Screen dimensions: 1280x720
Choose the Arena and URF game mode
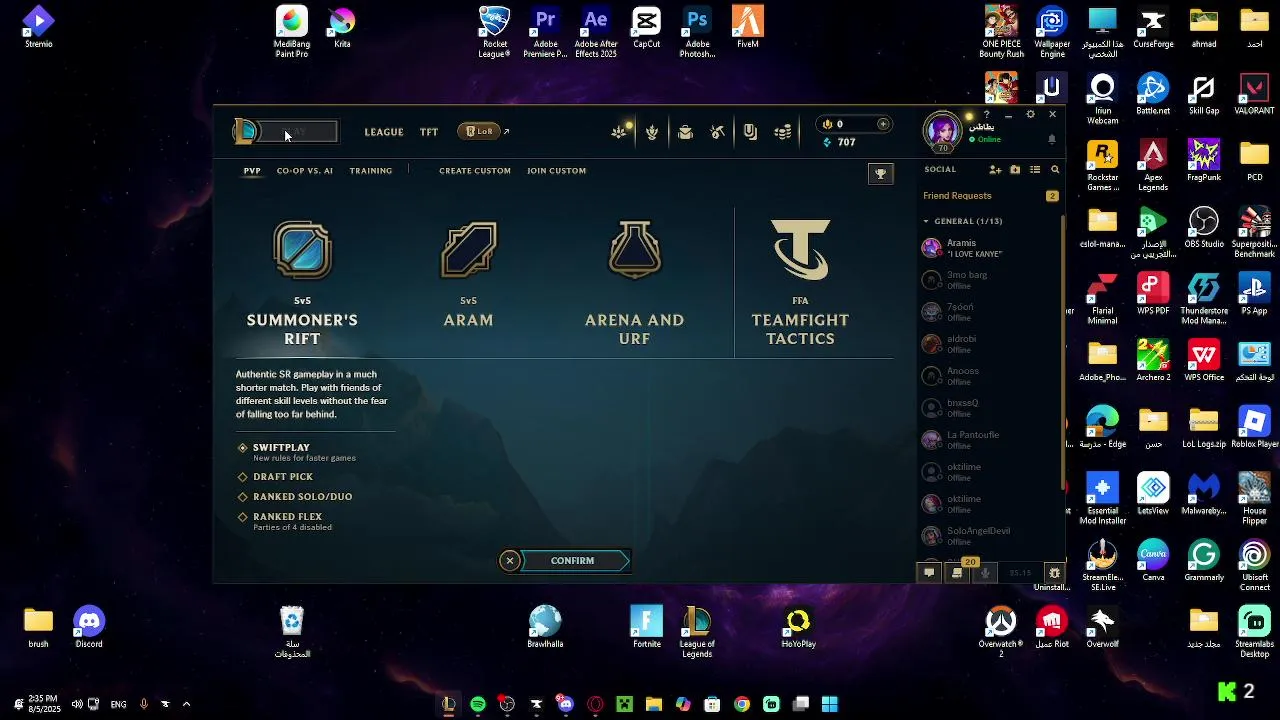635,283
